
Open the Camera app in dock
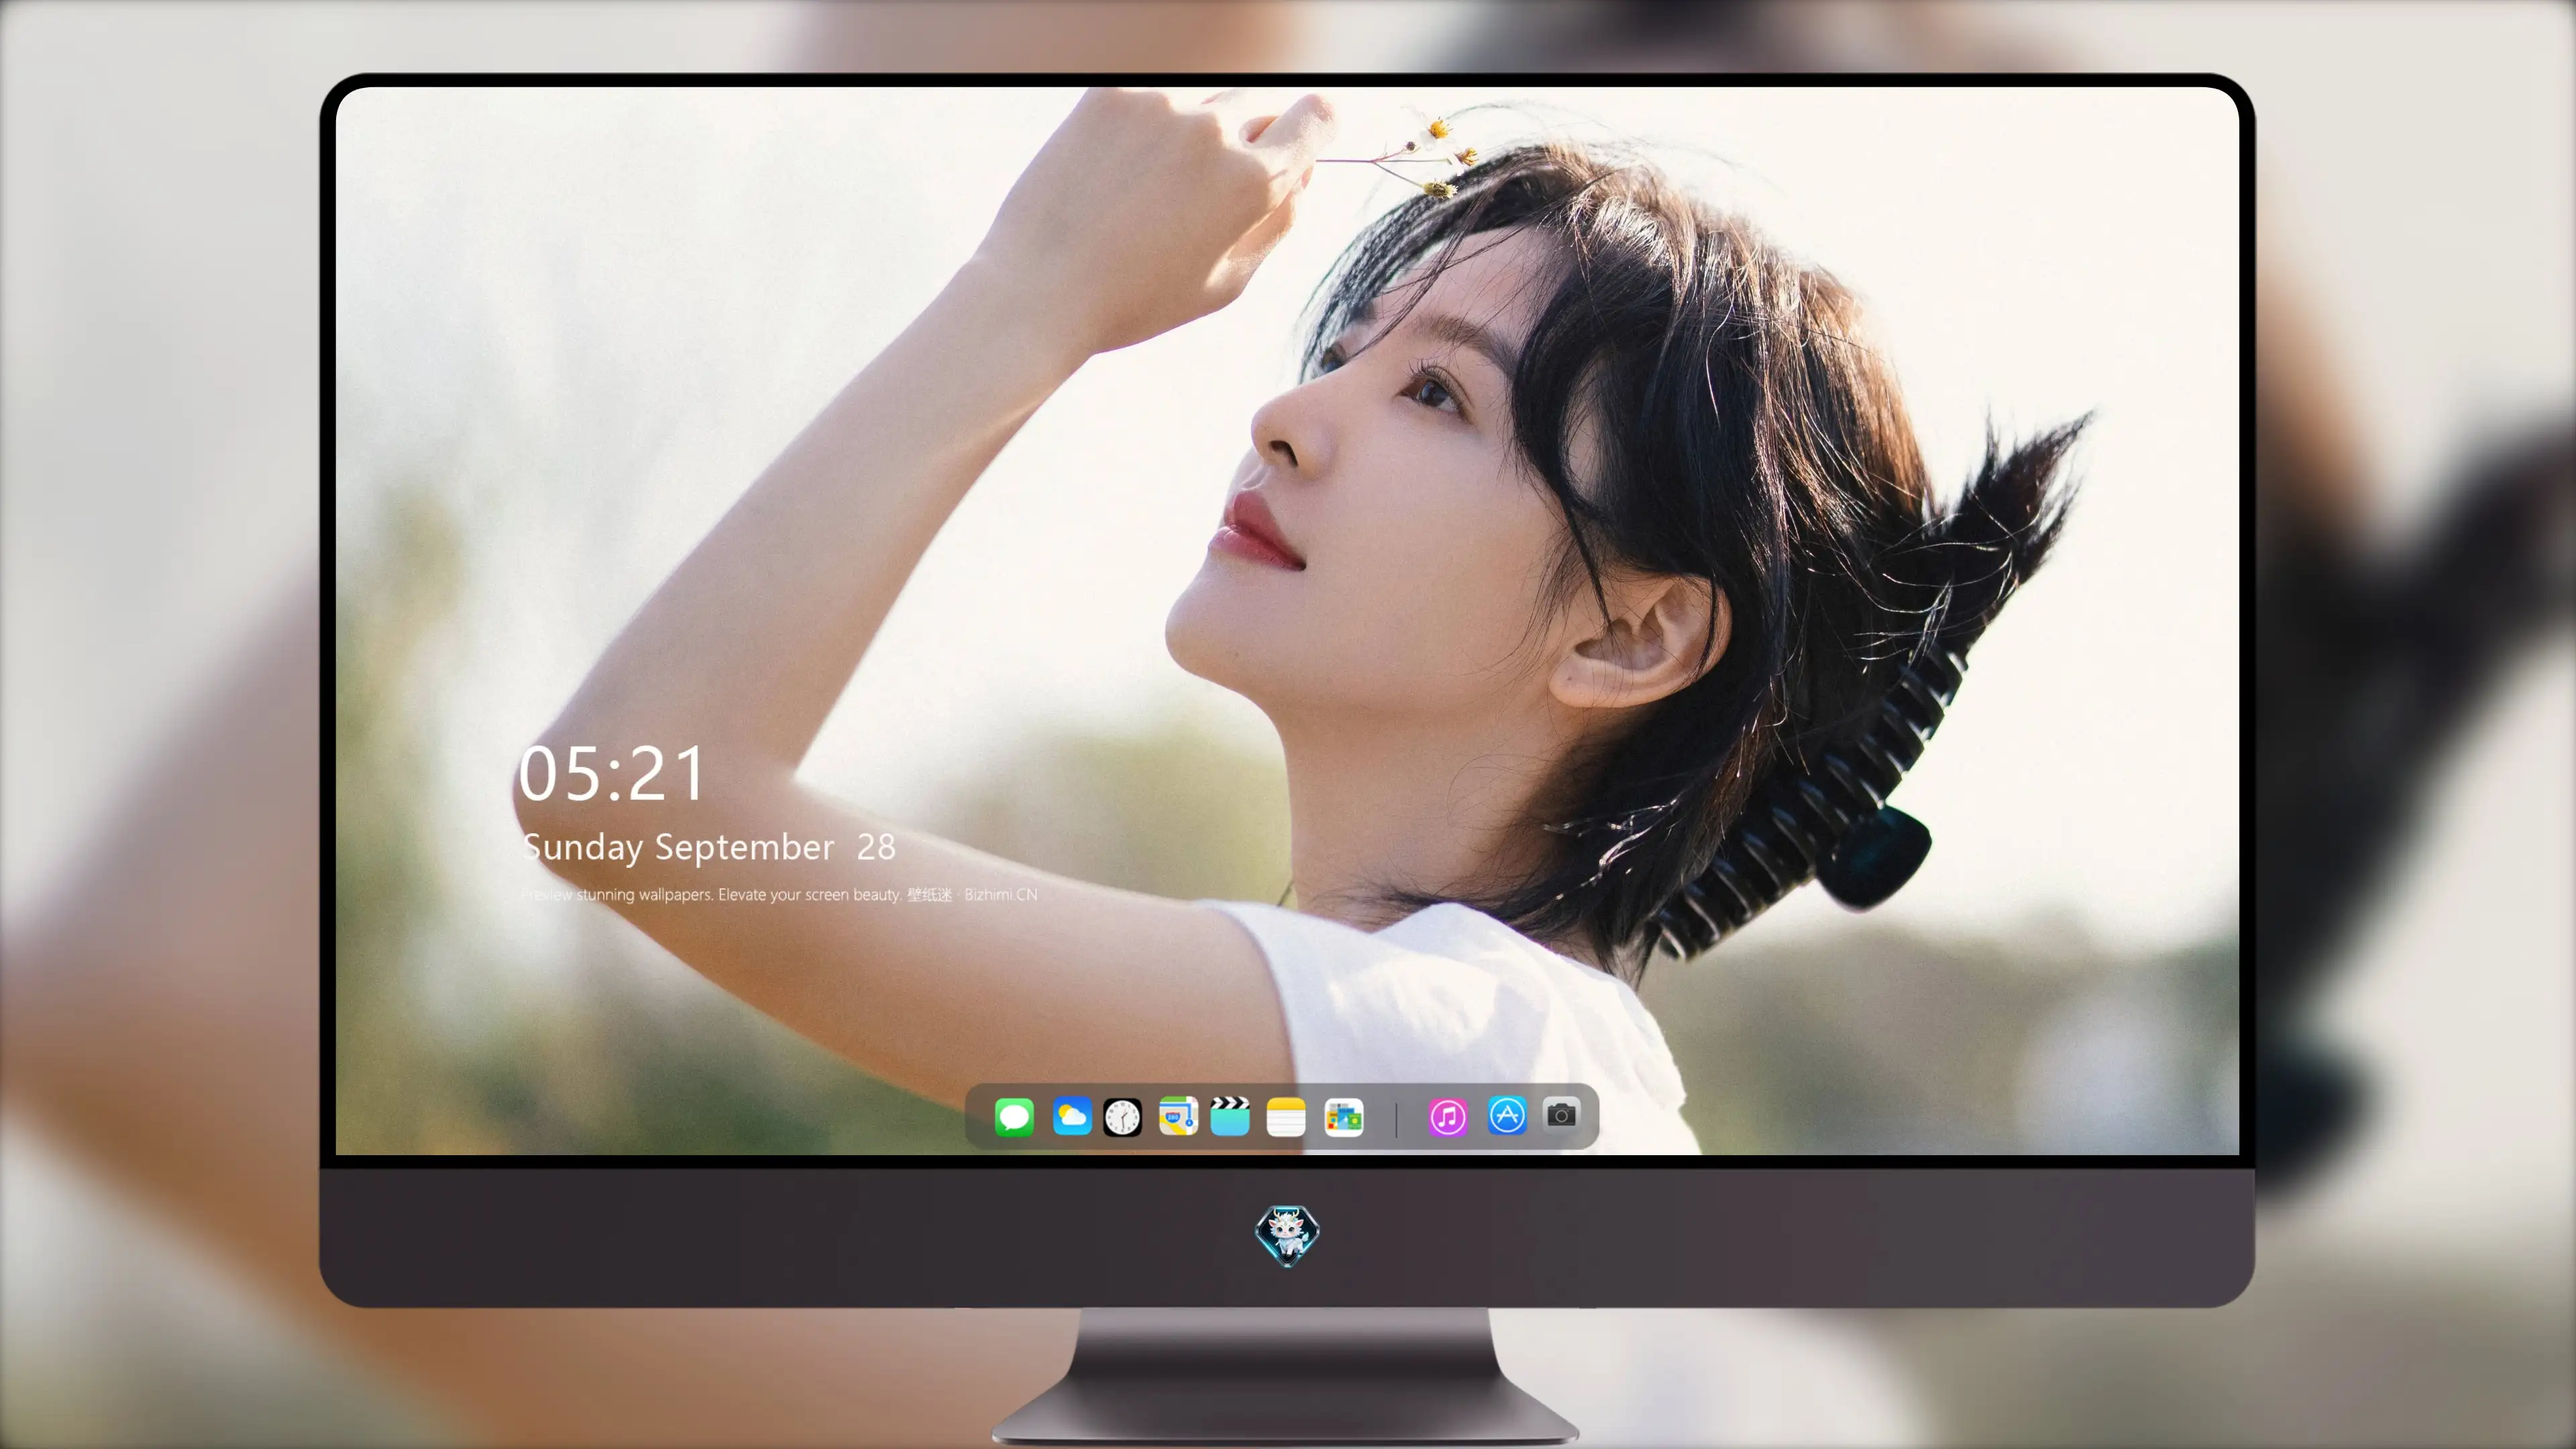click(x=1561, y=1114)
